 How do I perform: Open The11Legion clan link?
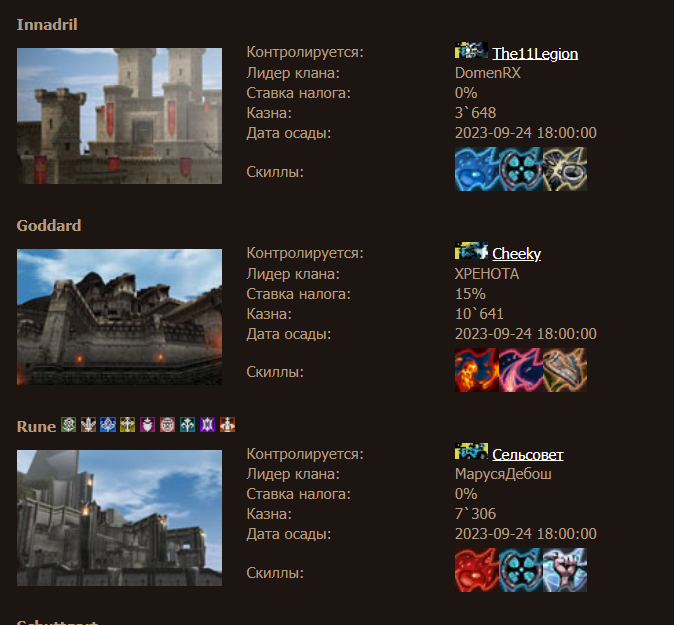coord(535,54)
